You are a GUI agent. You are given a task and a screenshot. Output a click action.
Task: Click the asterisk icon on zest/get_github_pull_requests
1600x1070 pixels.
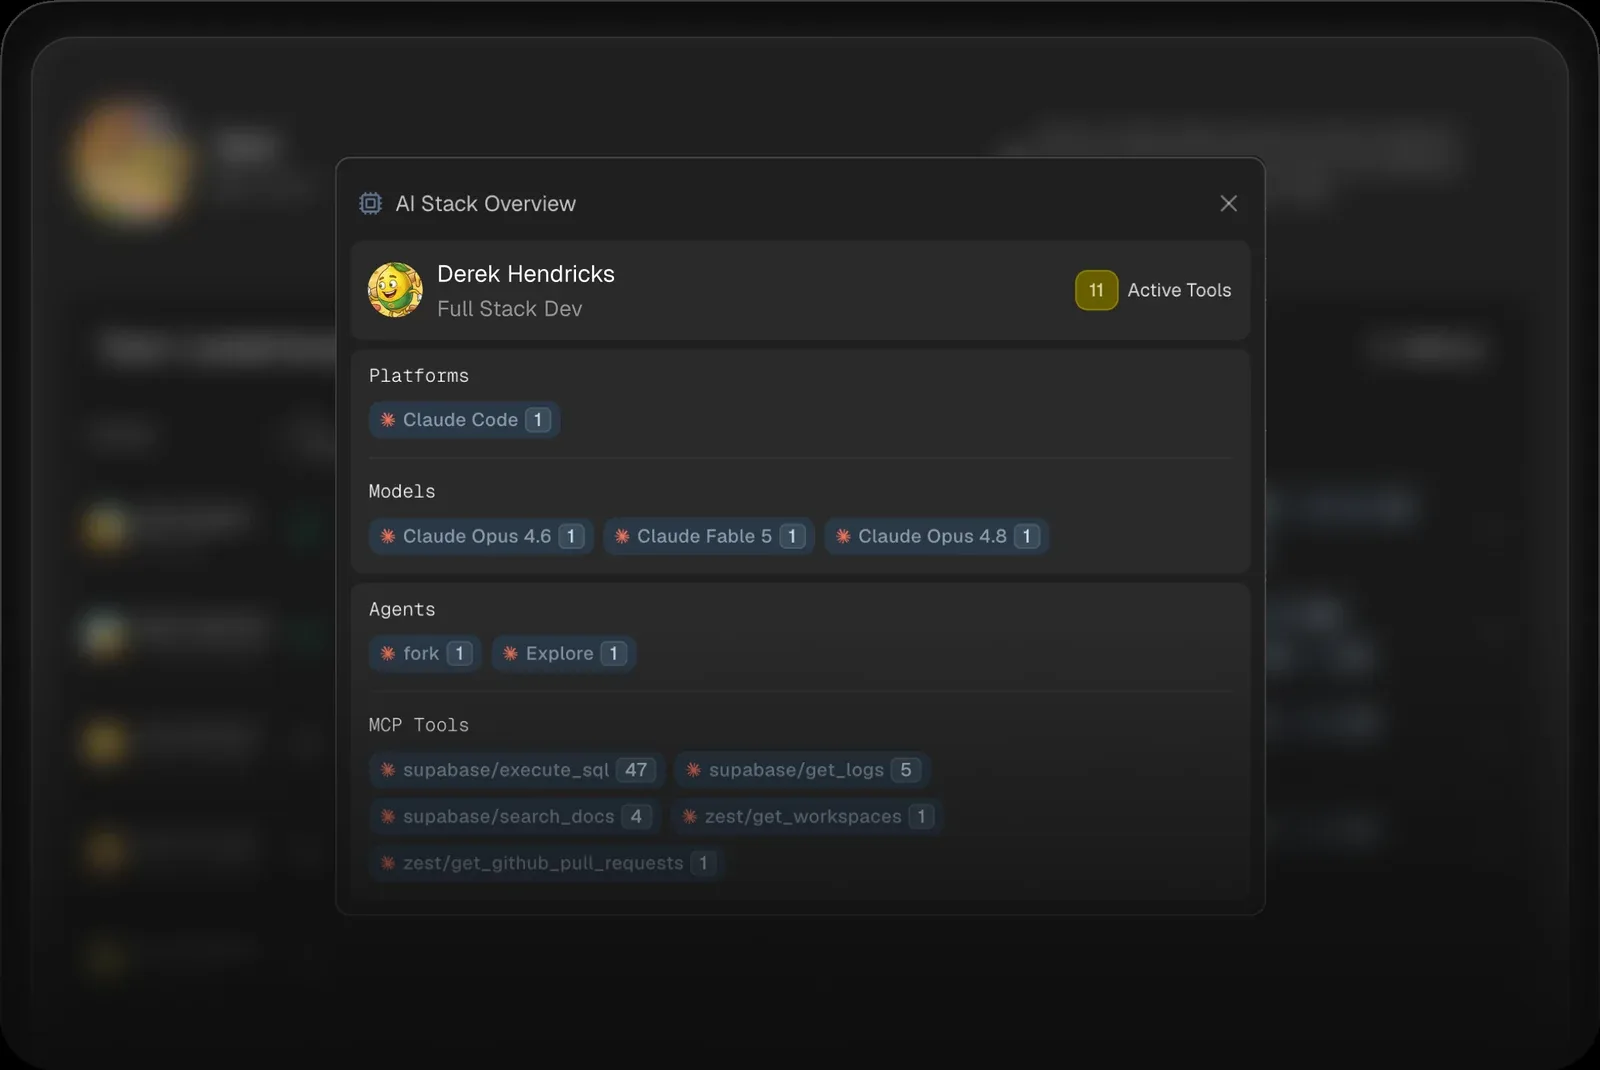[x=388, y=863]
